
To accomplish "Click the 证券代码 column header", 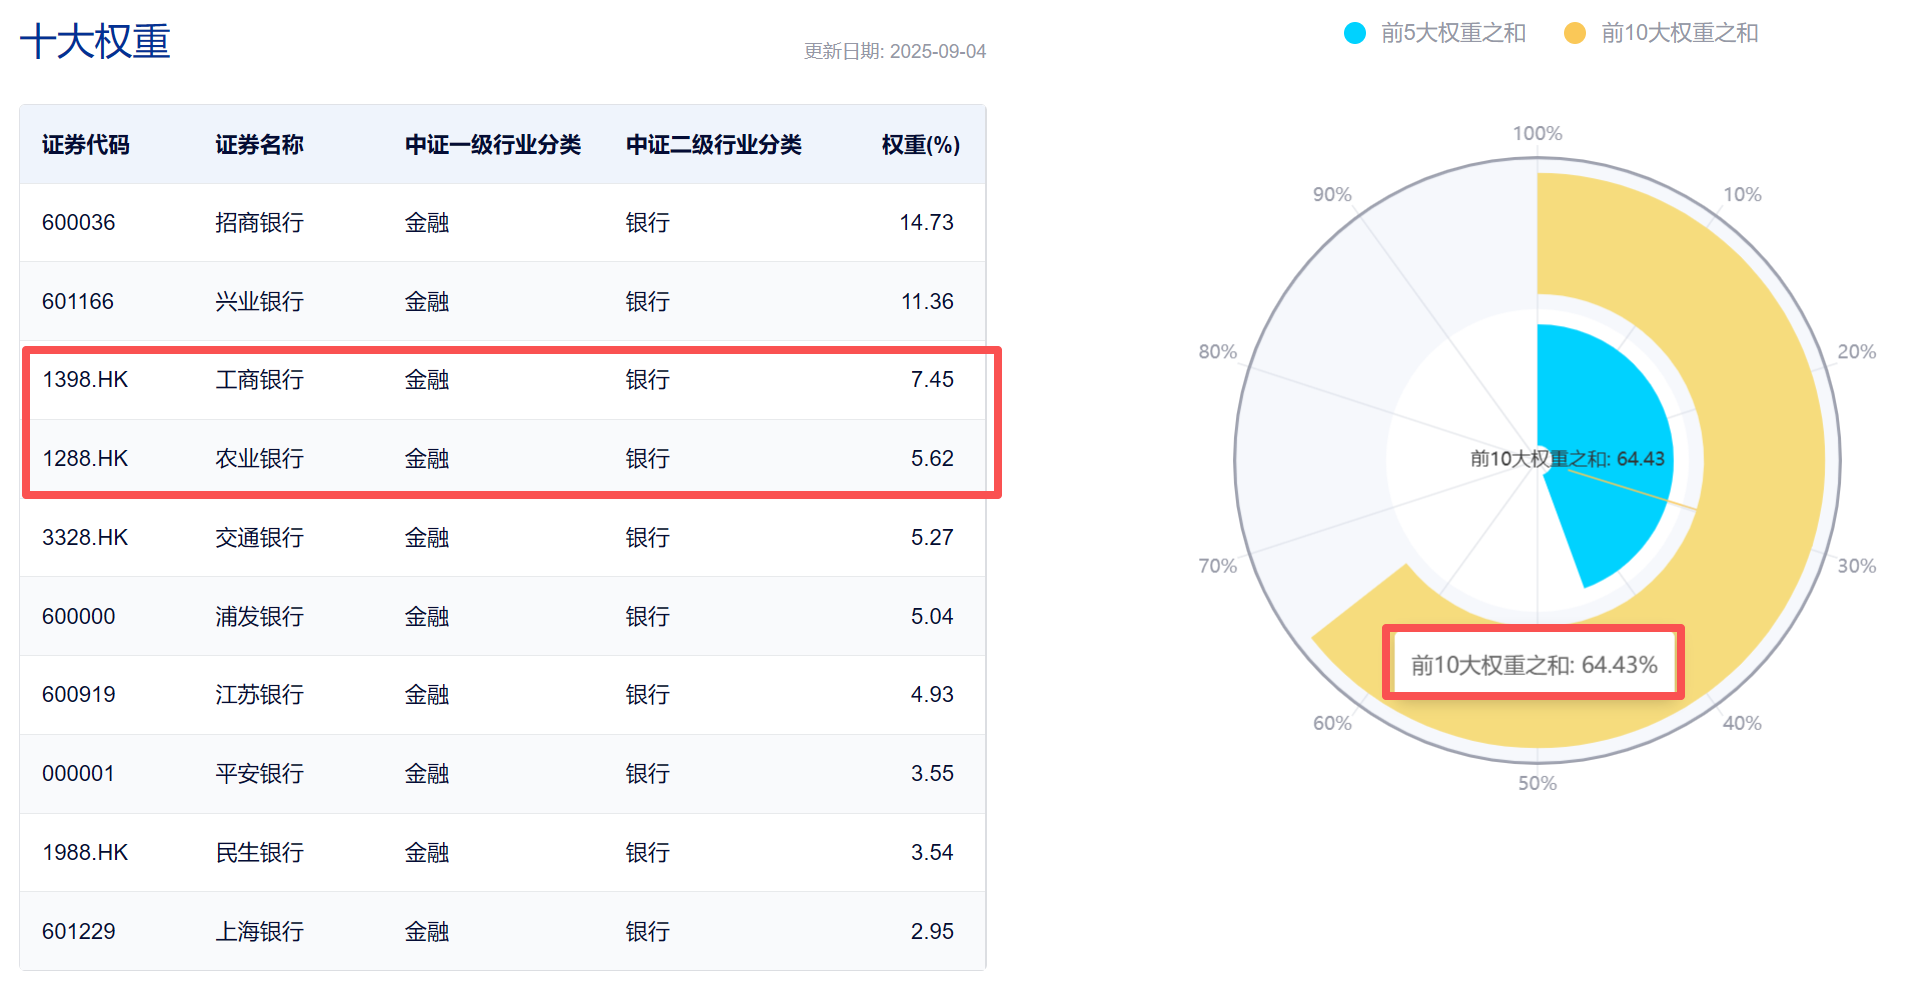I will pos(86,145).
